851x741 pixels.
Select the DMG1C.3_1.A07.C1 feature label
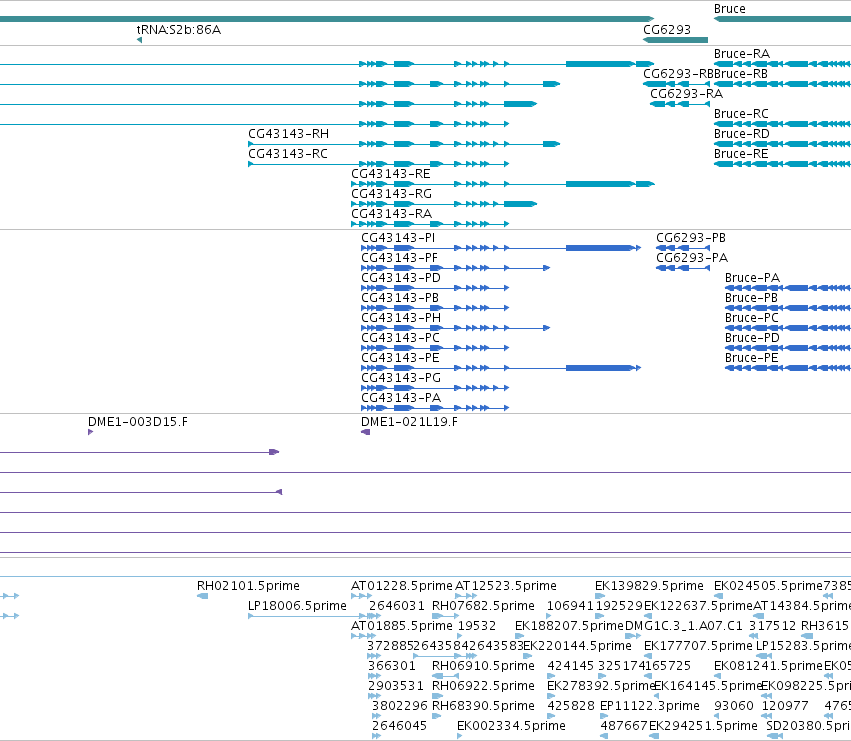[684, 626]
